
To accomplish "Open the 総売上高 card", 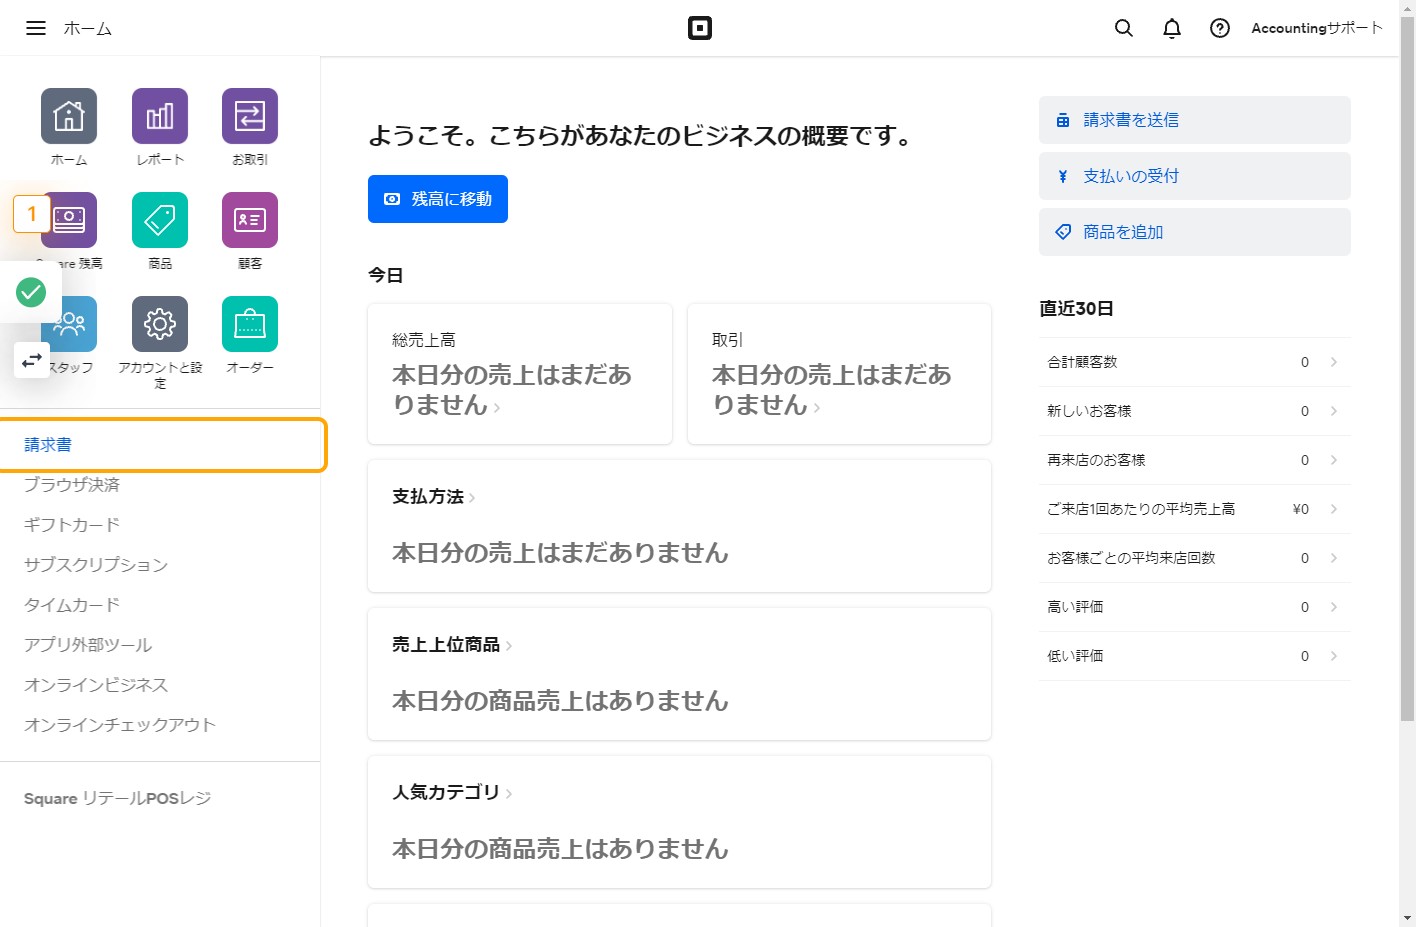I will [x=520, y=374].
